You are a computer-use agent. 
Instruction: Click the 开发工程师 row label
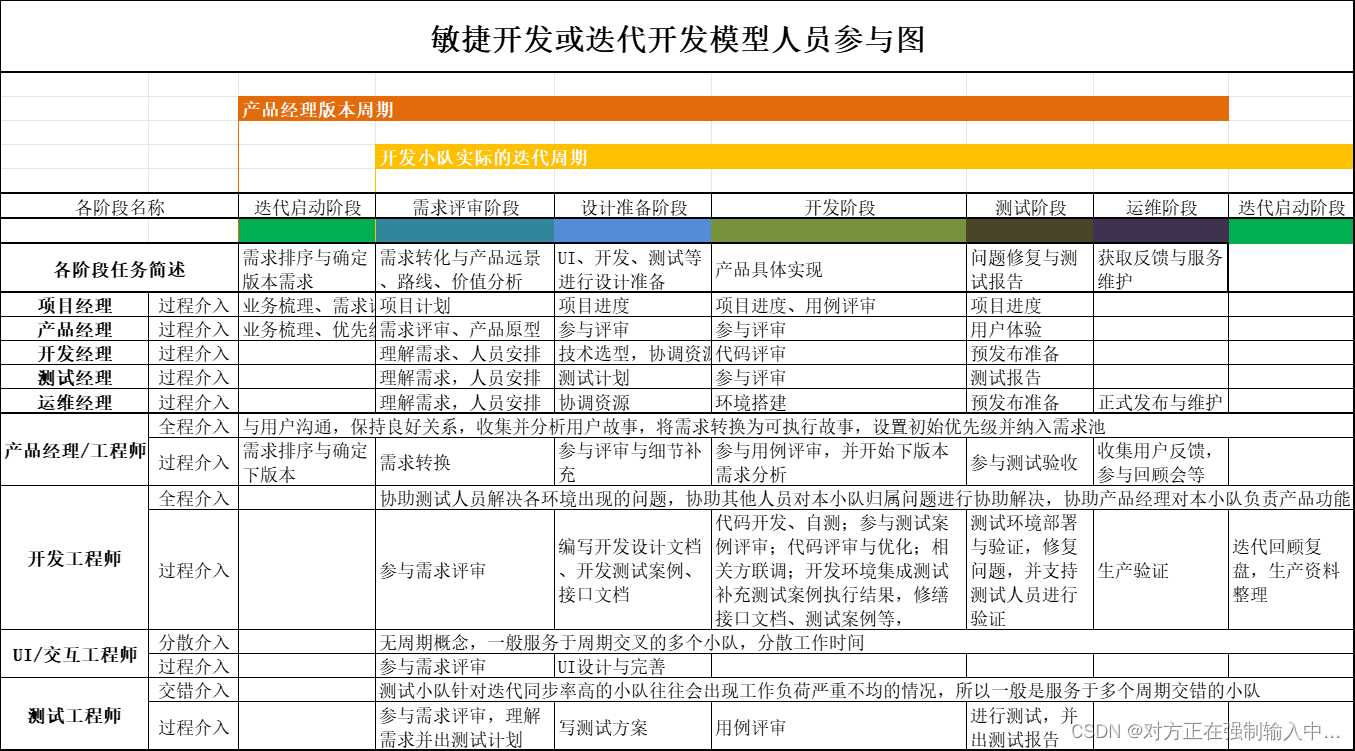point(75,558)
